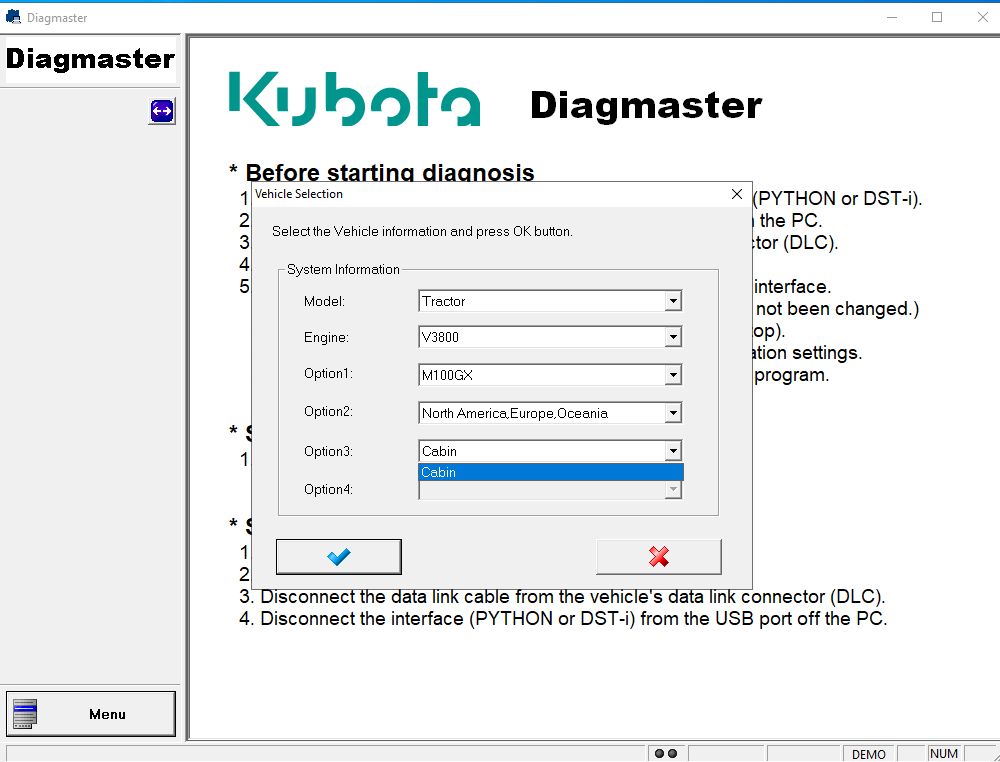Cancel with the red X button
This screenshot has width=1000, height=762.
659,557
